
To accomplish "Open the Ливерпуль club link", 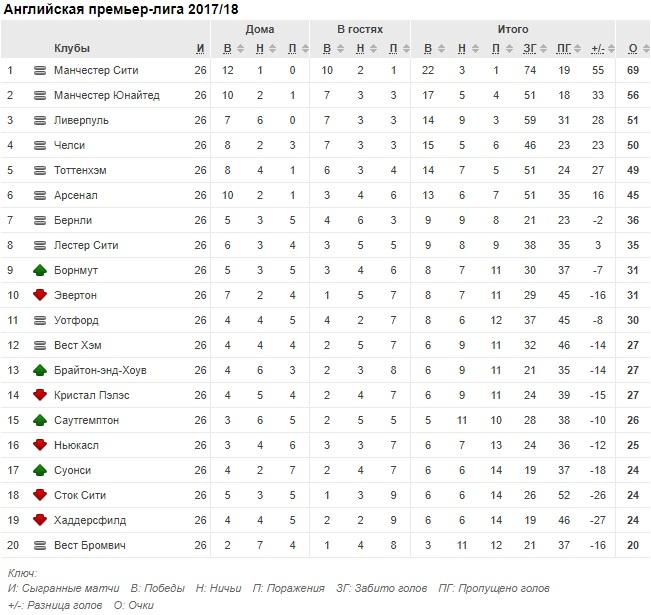I will pyautogui.click(x=82, y=120).
